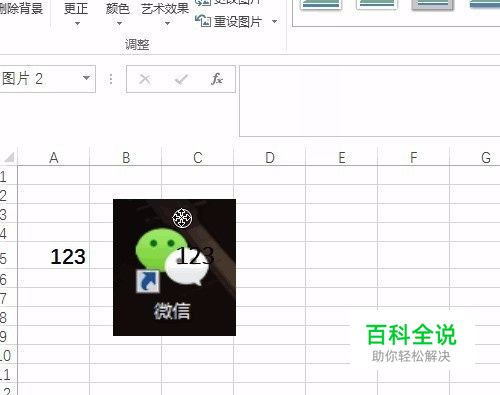500x395 pixels.
Task: Select column E header
Action: pyautogui.click(x=342, y=157)
